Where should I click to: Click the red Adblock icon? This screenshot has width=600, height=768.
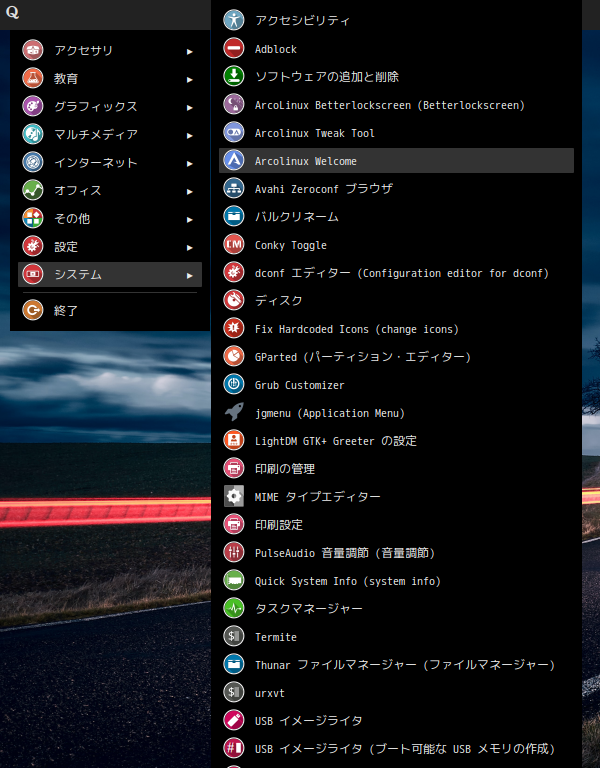click(x=234, y=48)
